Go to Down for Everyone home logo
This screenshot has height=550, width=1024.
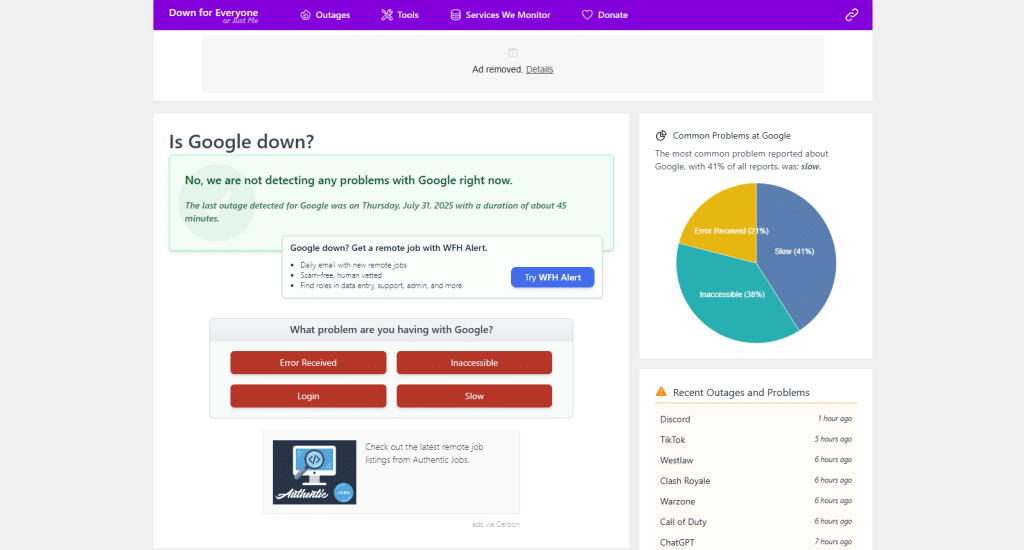214,15
